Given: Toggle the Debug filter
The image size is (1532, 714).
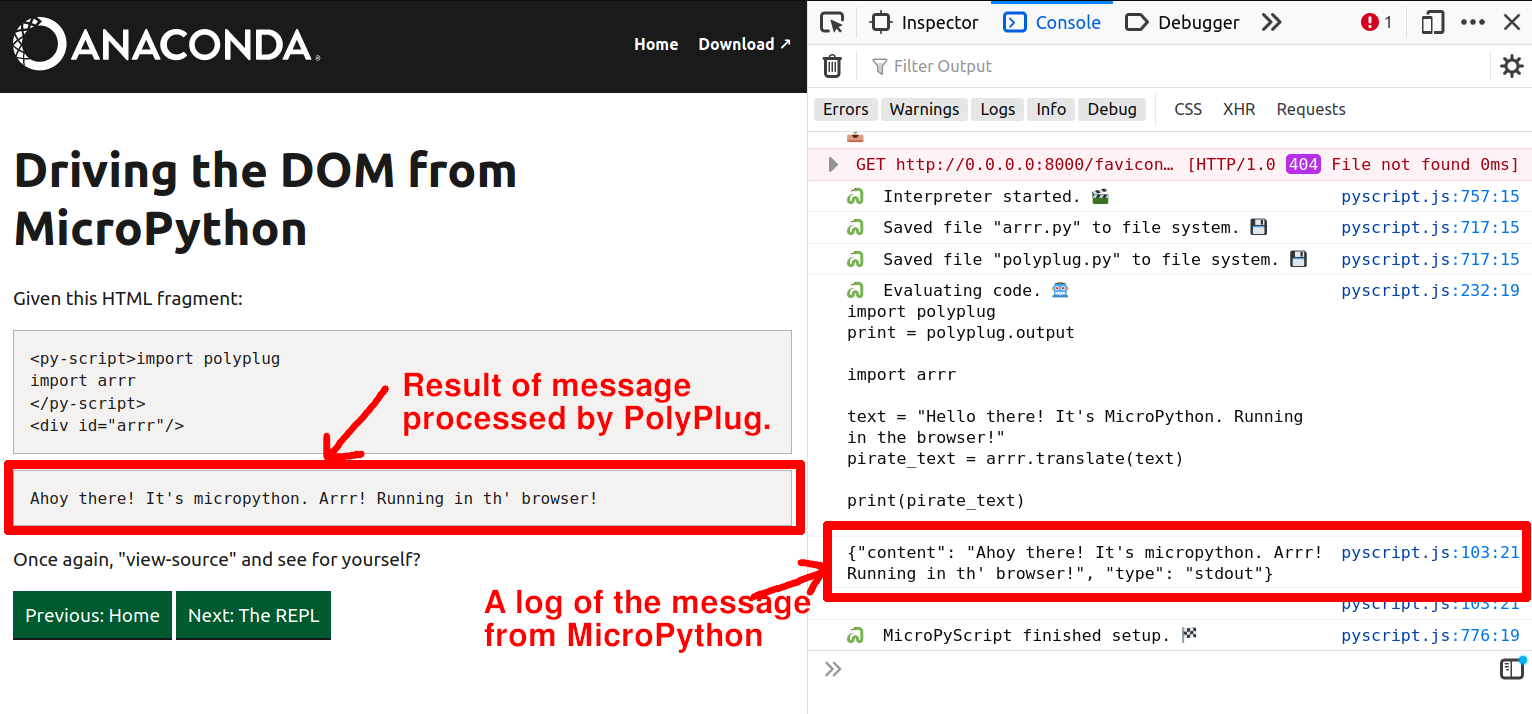Looking at the screenshot, I should [1112, 109].
